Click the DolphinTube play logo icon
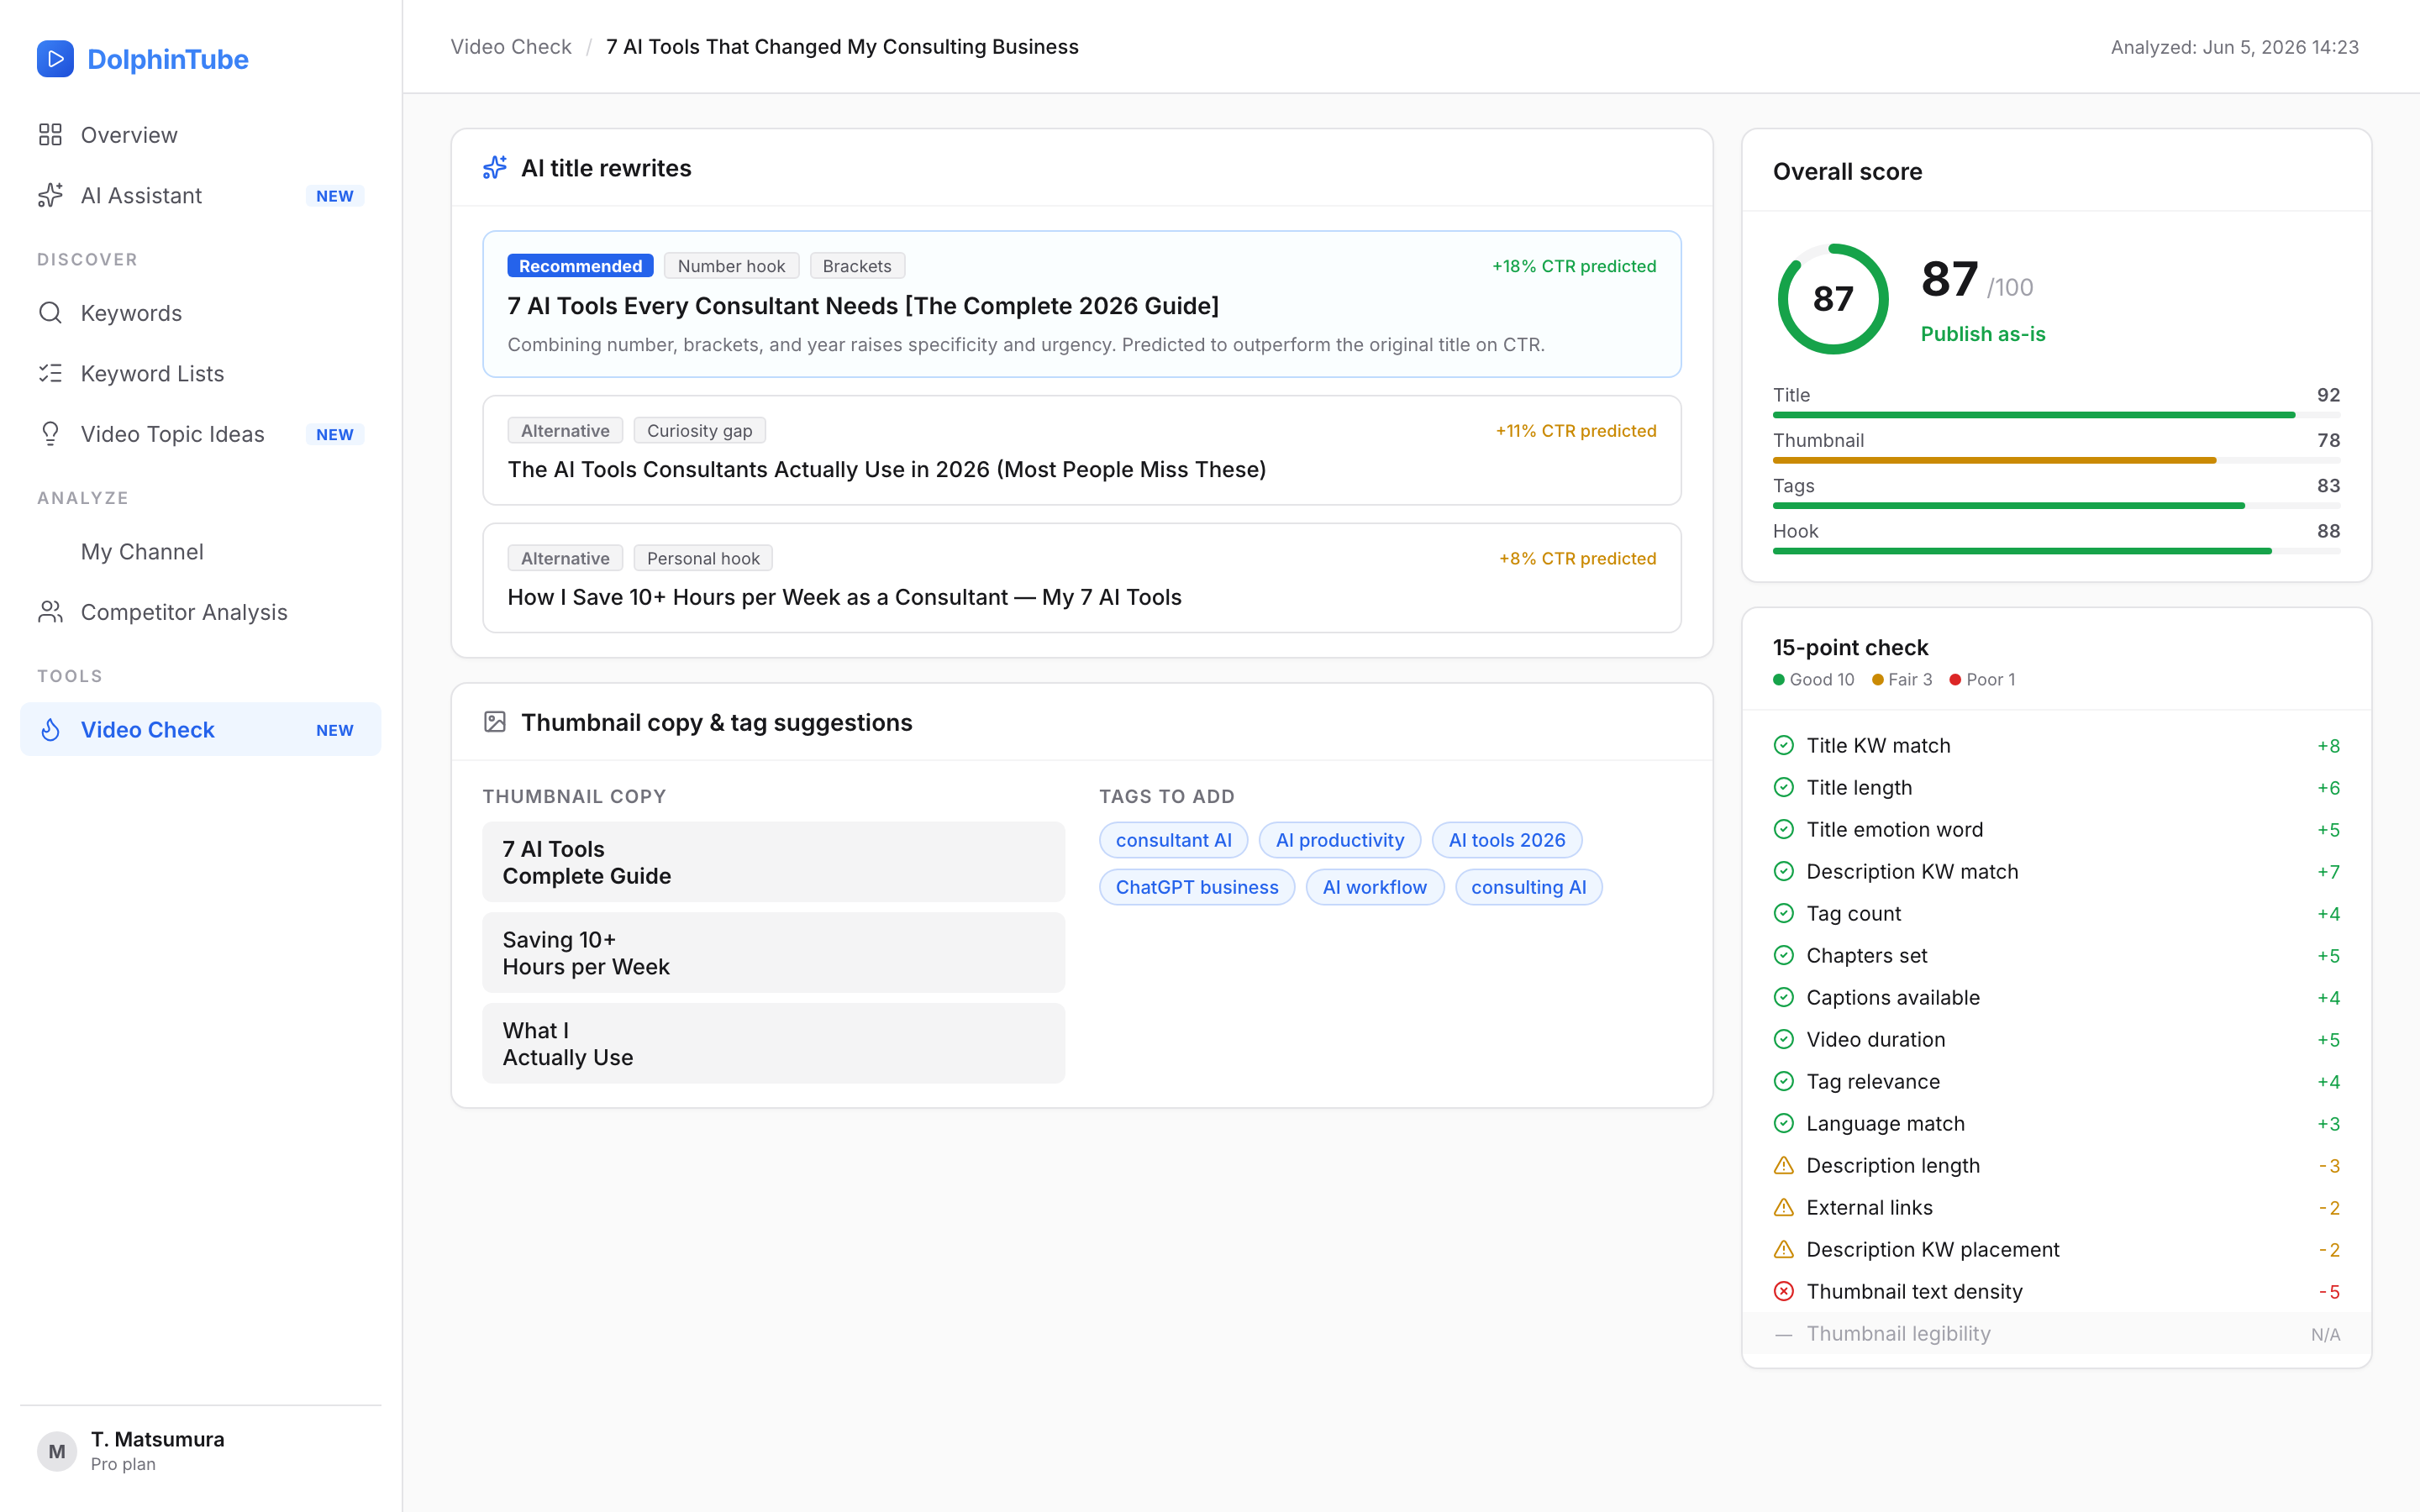Viewport: 2420px width, 1512px height. pyautogui.click(x=55, y=59)
